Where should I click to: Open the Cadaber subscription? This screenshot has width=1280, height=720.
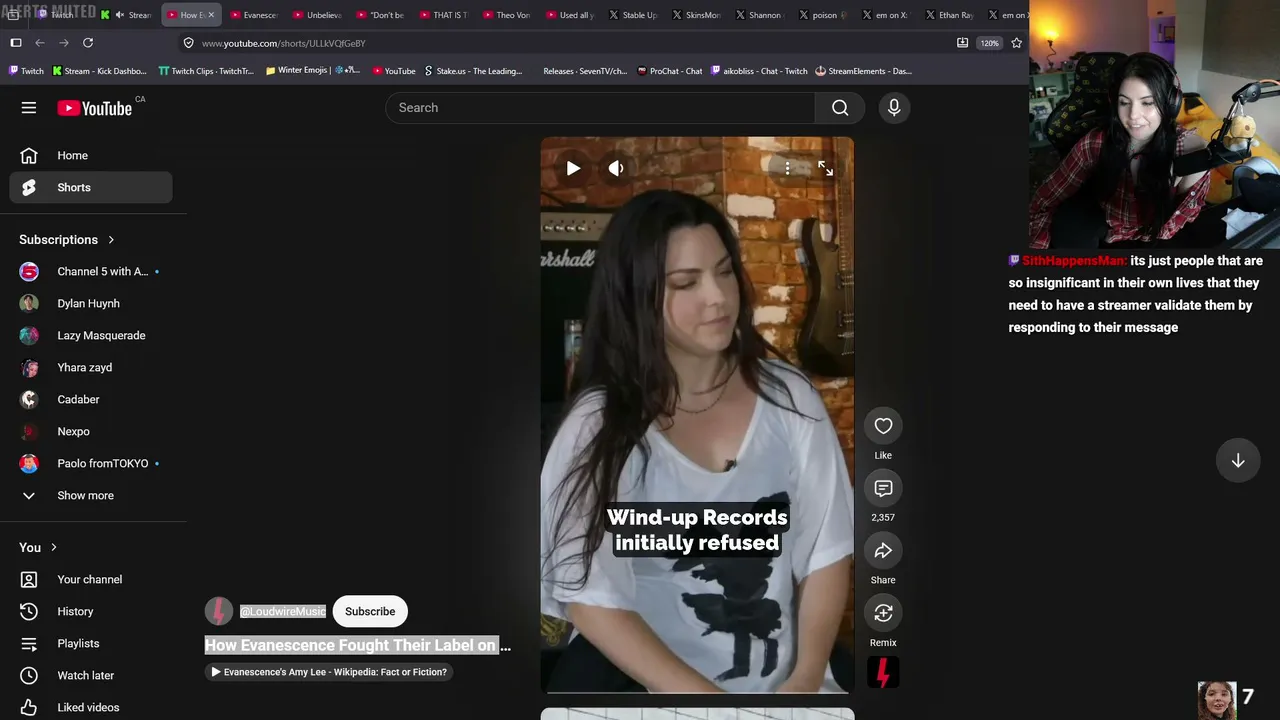pyautogui.click(x=91, y=400)
